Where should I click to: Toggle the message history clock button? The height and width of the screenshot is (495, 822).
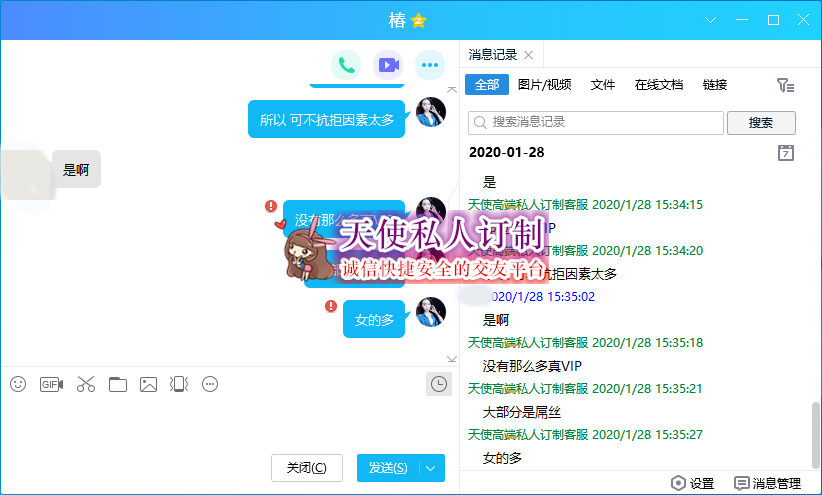(x=438, y=384)
